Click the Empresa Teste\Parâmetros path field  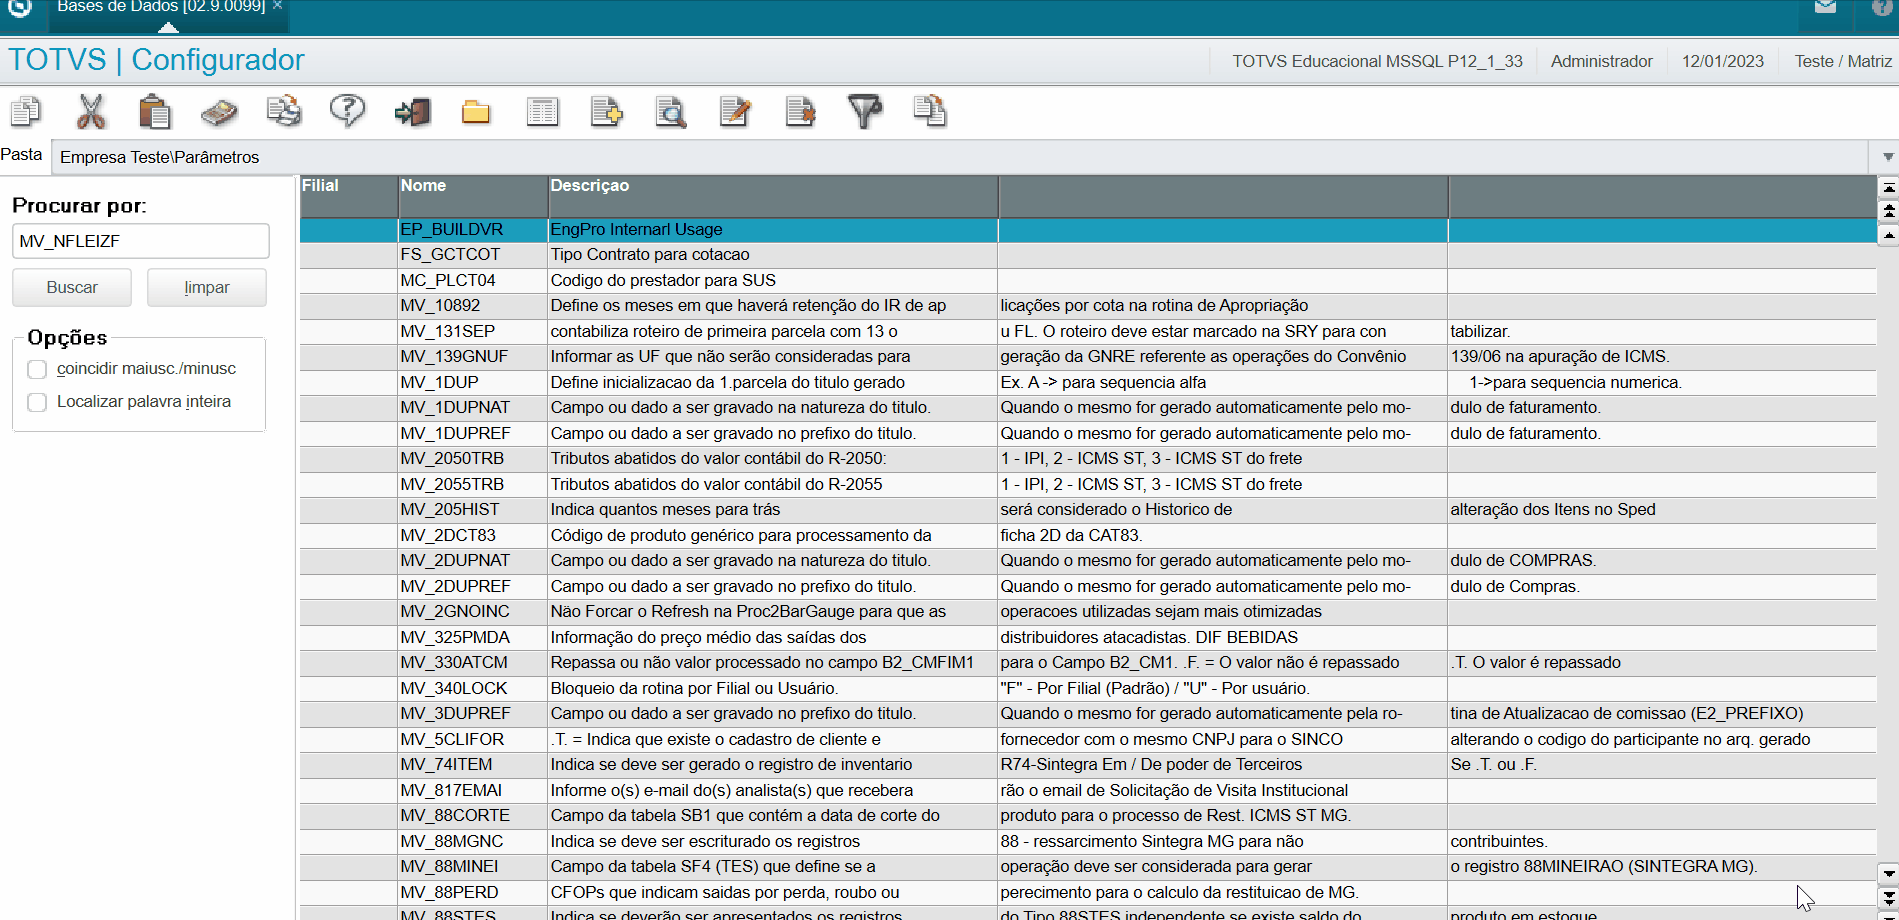point(960,157)
